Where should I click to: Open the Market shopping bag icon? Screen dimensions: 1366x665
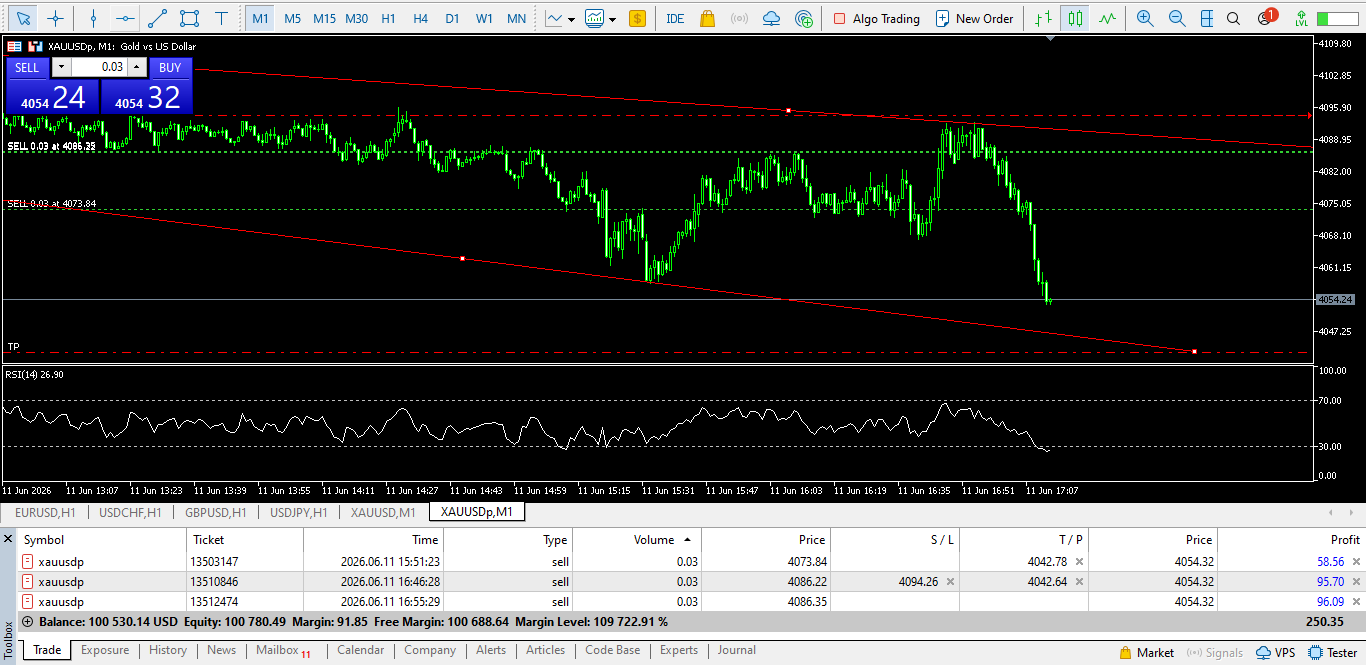click(x=707, y=18)
